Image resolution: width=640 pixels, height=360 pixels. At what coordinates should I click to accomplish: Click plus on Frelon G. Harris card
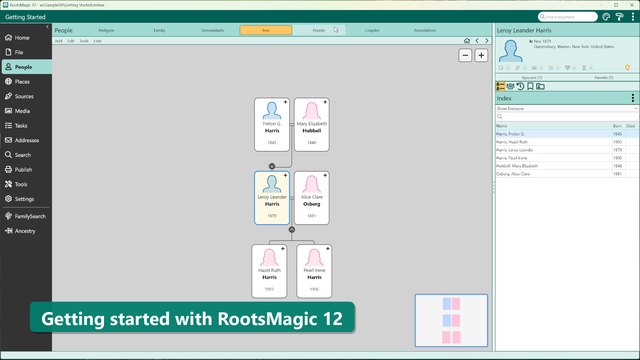click(286, 102)
